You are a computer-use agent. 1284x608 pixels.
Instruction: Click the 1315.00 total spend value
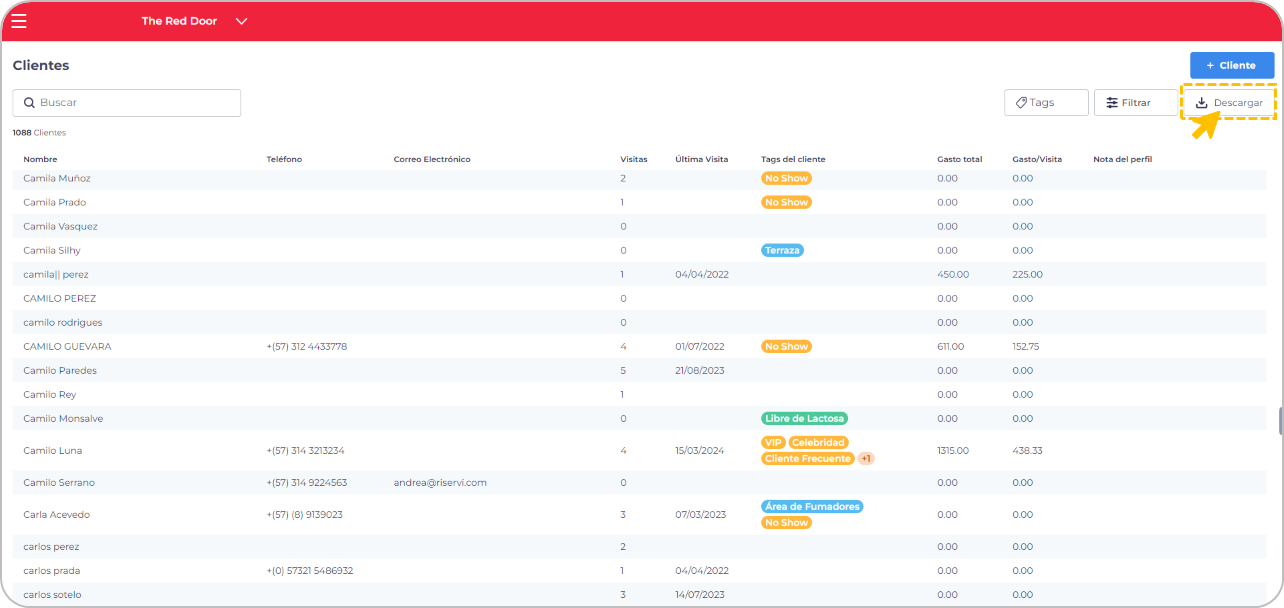point(953,450)
